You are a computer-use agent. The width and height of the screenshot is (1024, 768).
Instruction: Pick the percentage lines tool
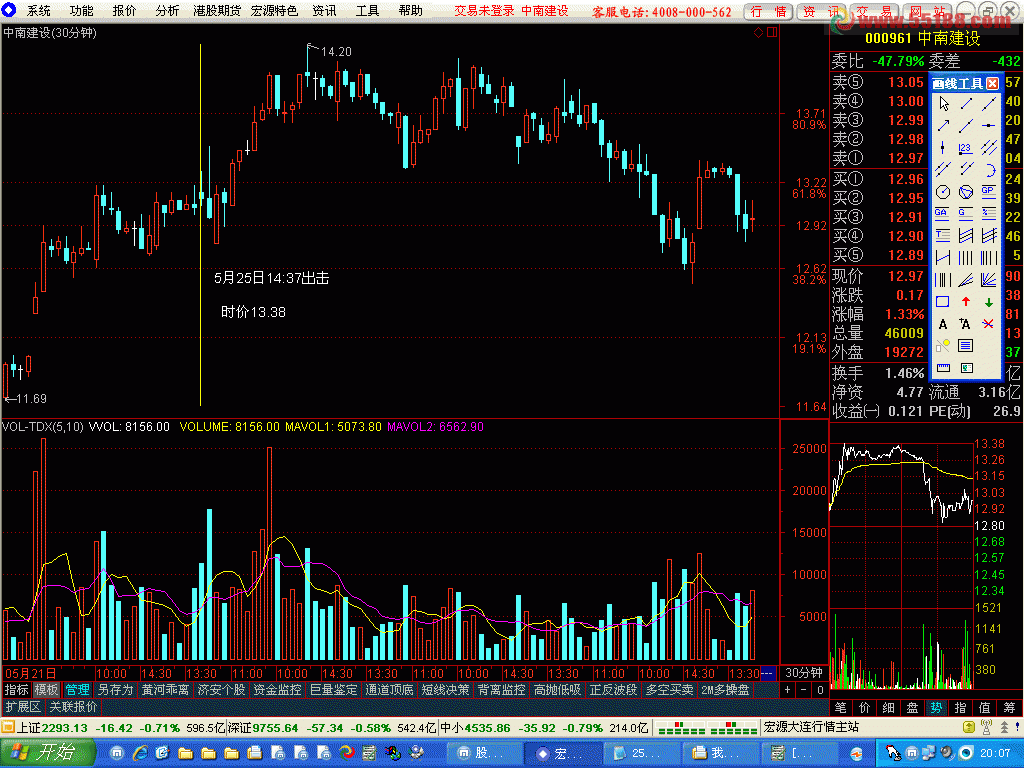[x=989, y=214]
